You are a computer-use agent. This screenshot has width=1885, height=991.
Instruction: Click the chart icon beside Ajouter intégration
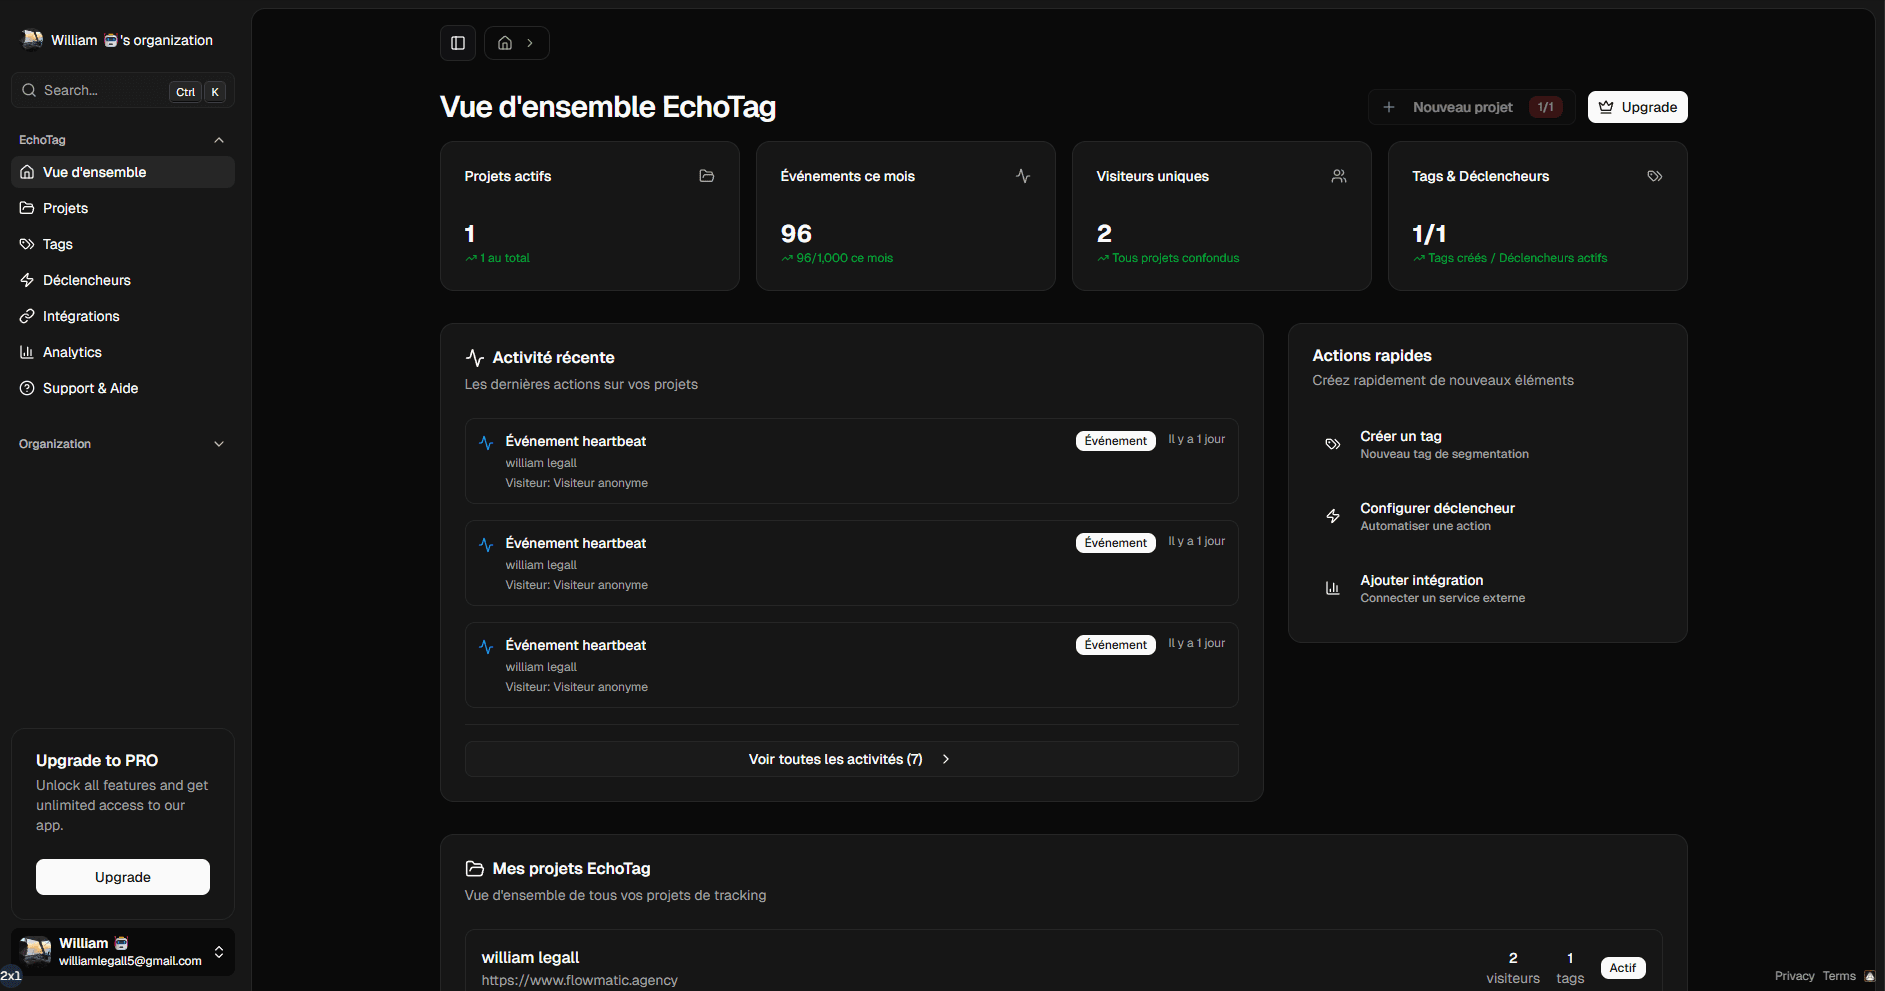coord(1332,588)
